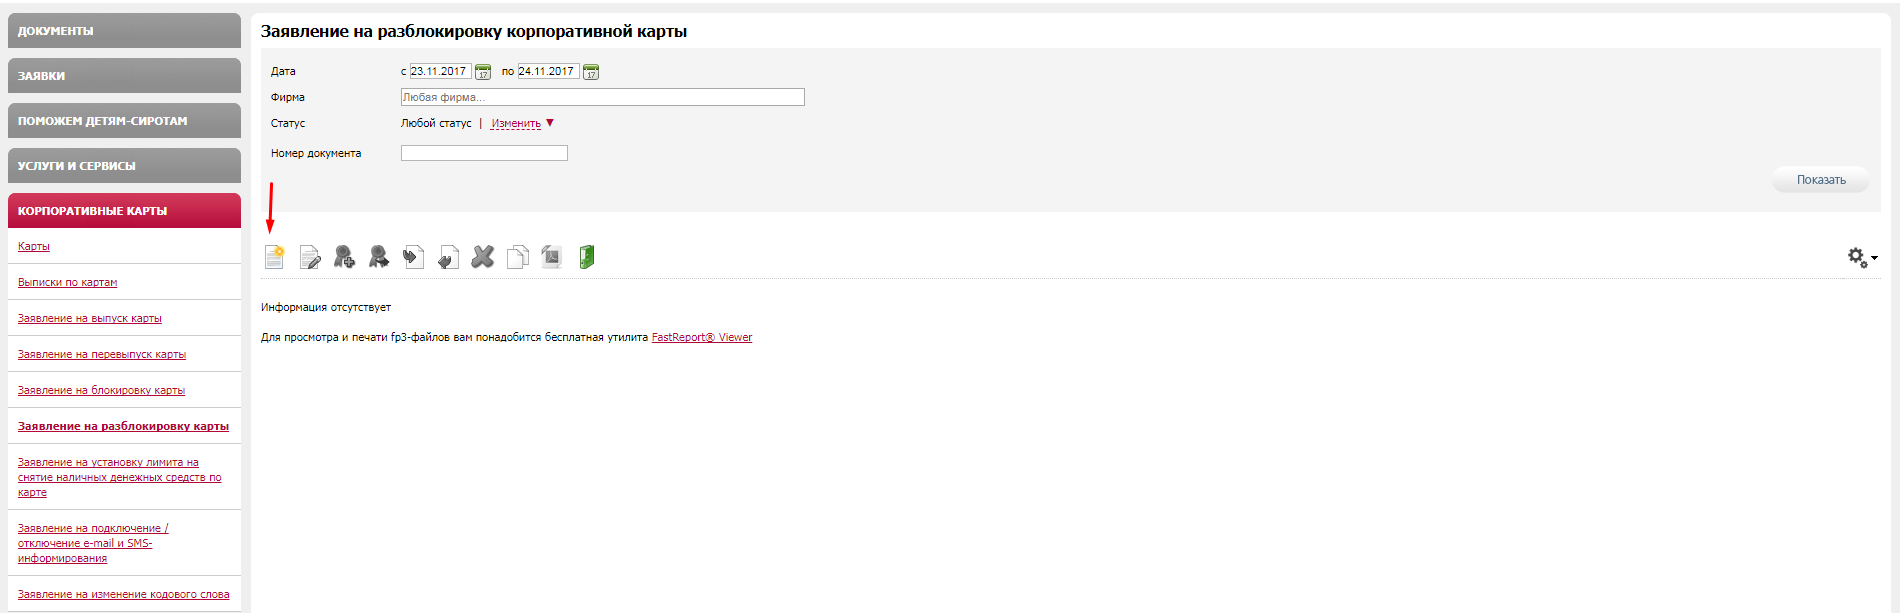Open the УСЛУГИ И СЕРВИСЫ menu section
This screenshot has height=613, width=1900.
point(124,166)
